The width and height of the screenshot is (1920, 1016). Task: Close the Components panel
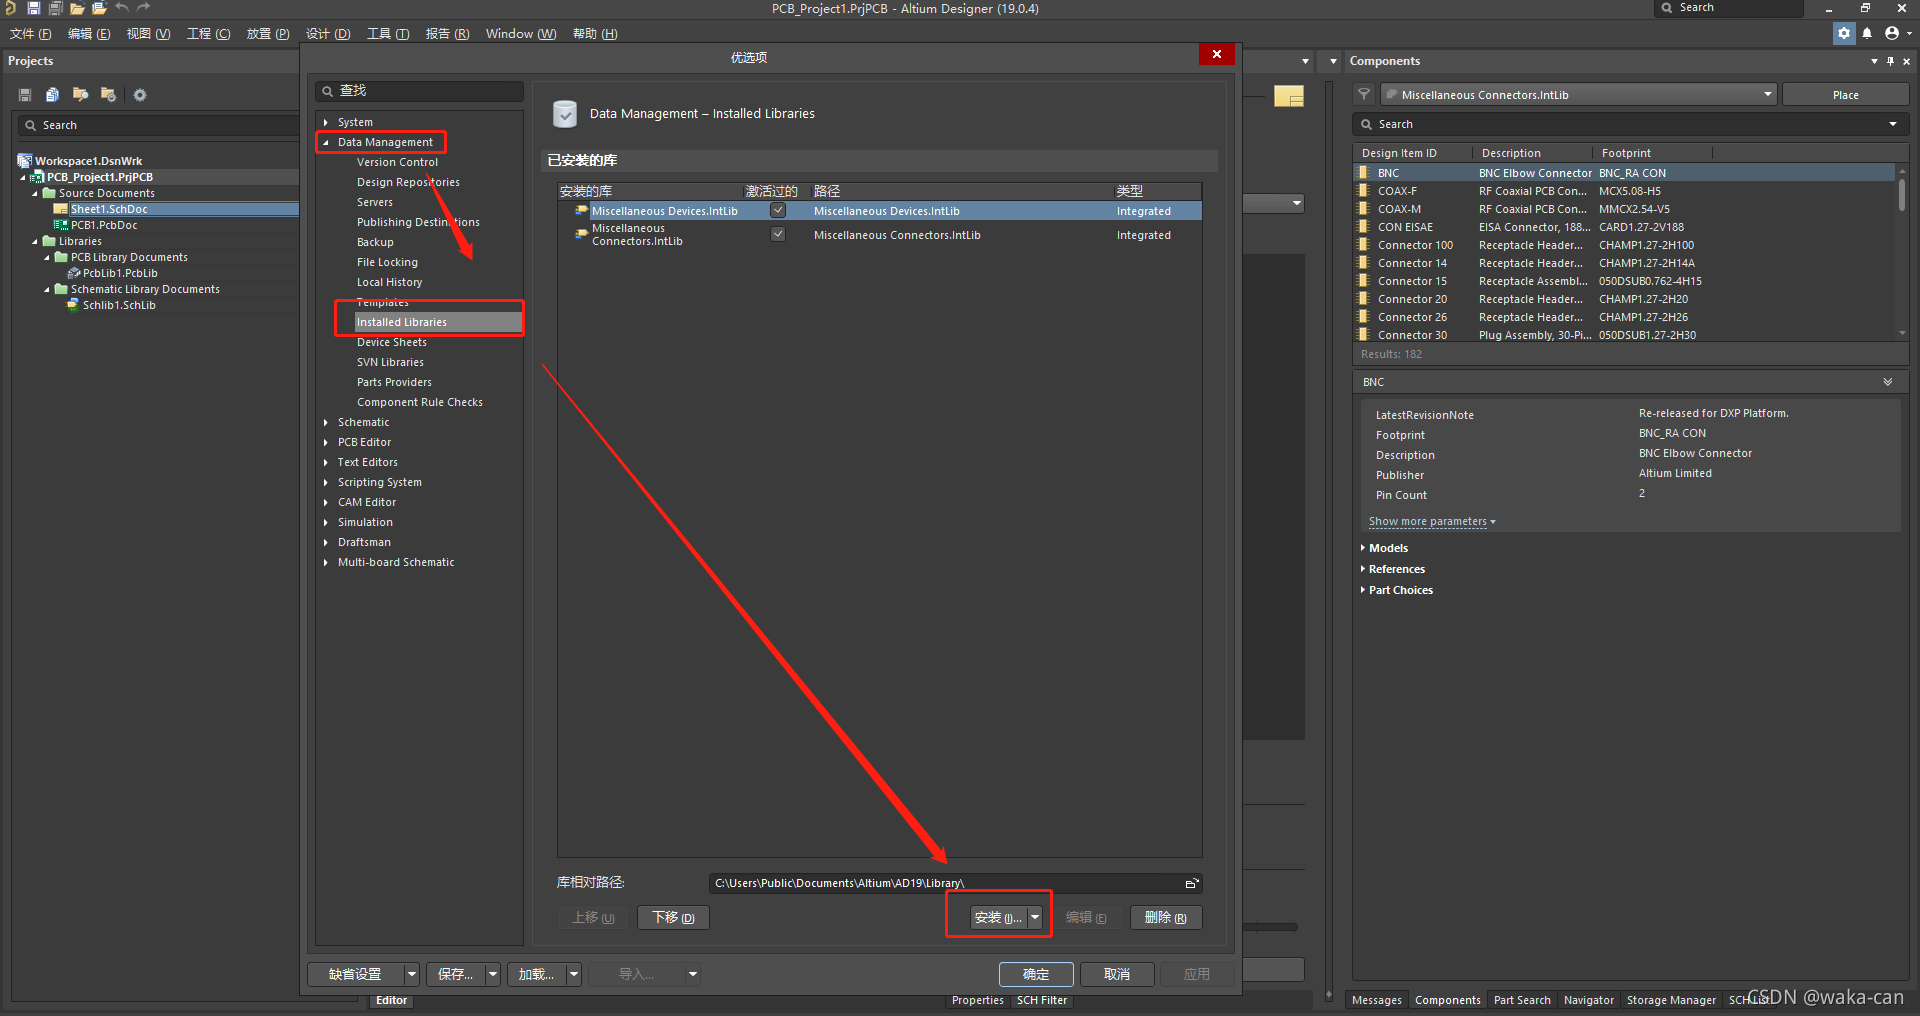[1906, 61]
